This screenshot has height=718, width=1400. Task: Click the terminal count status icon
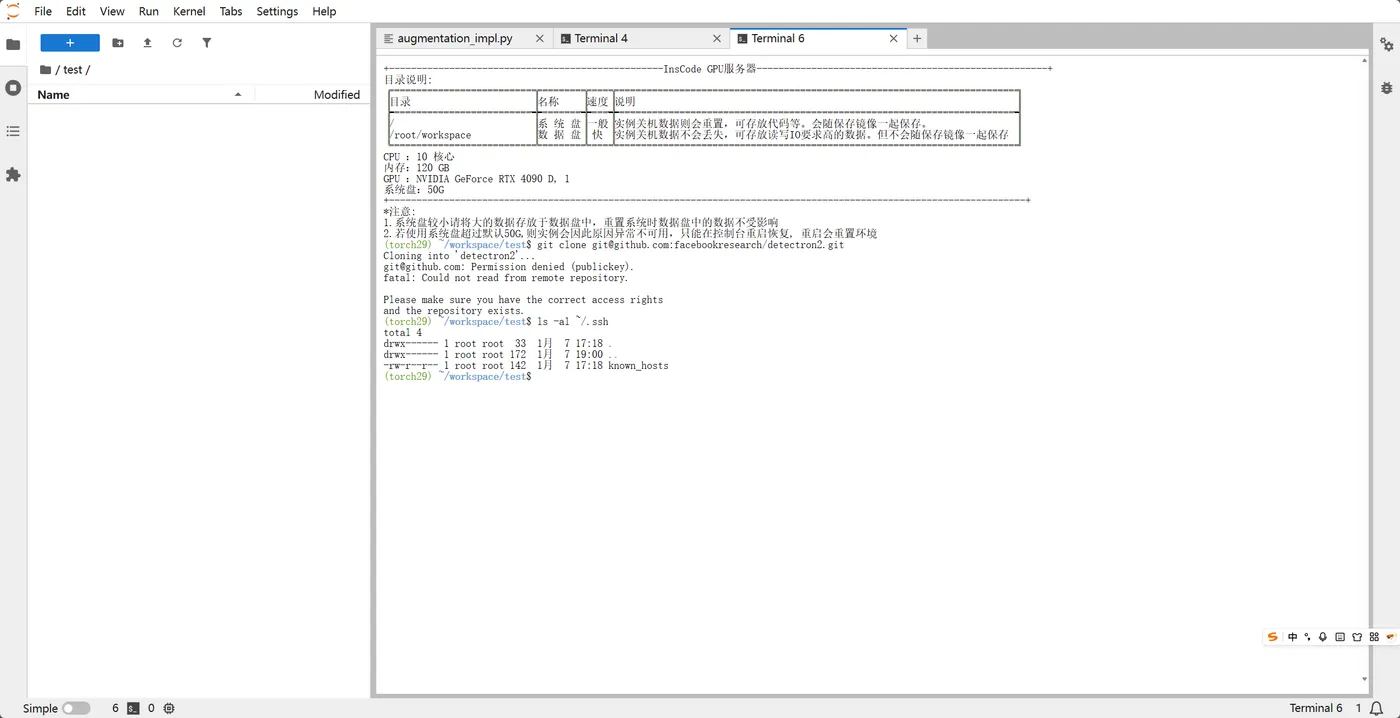pos(133,708)
